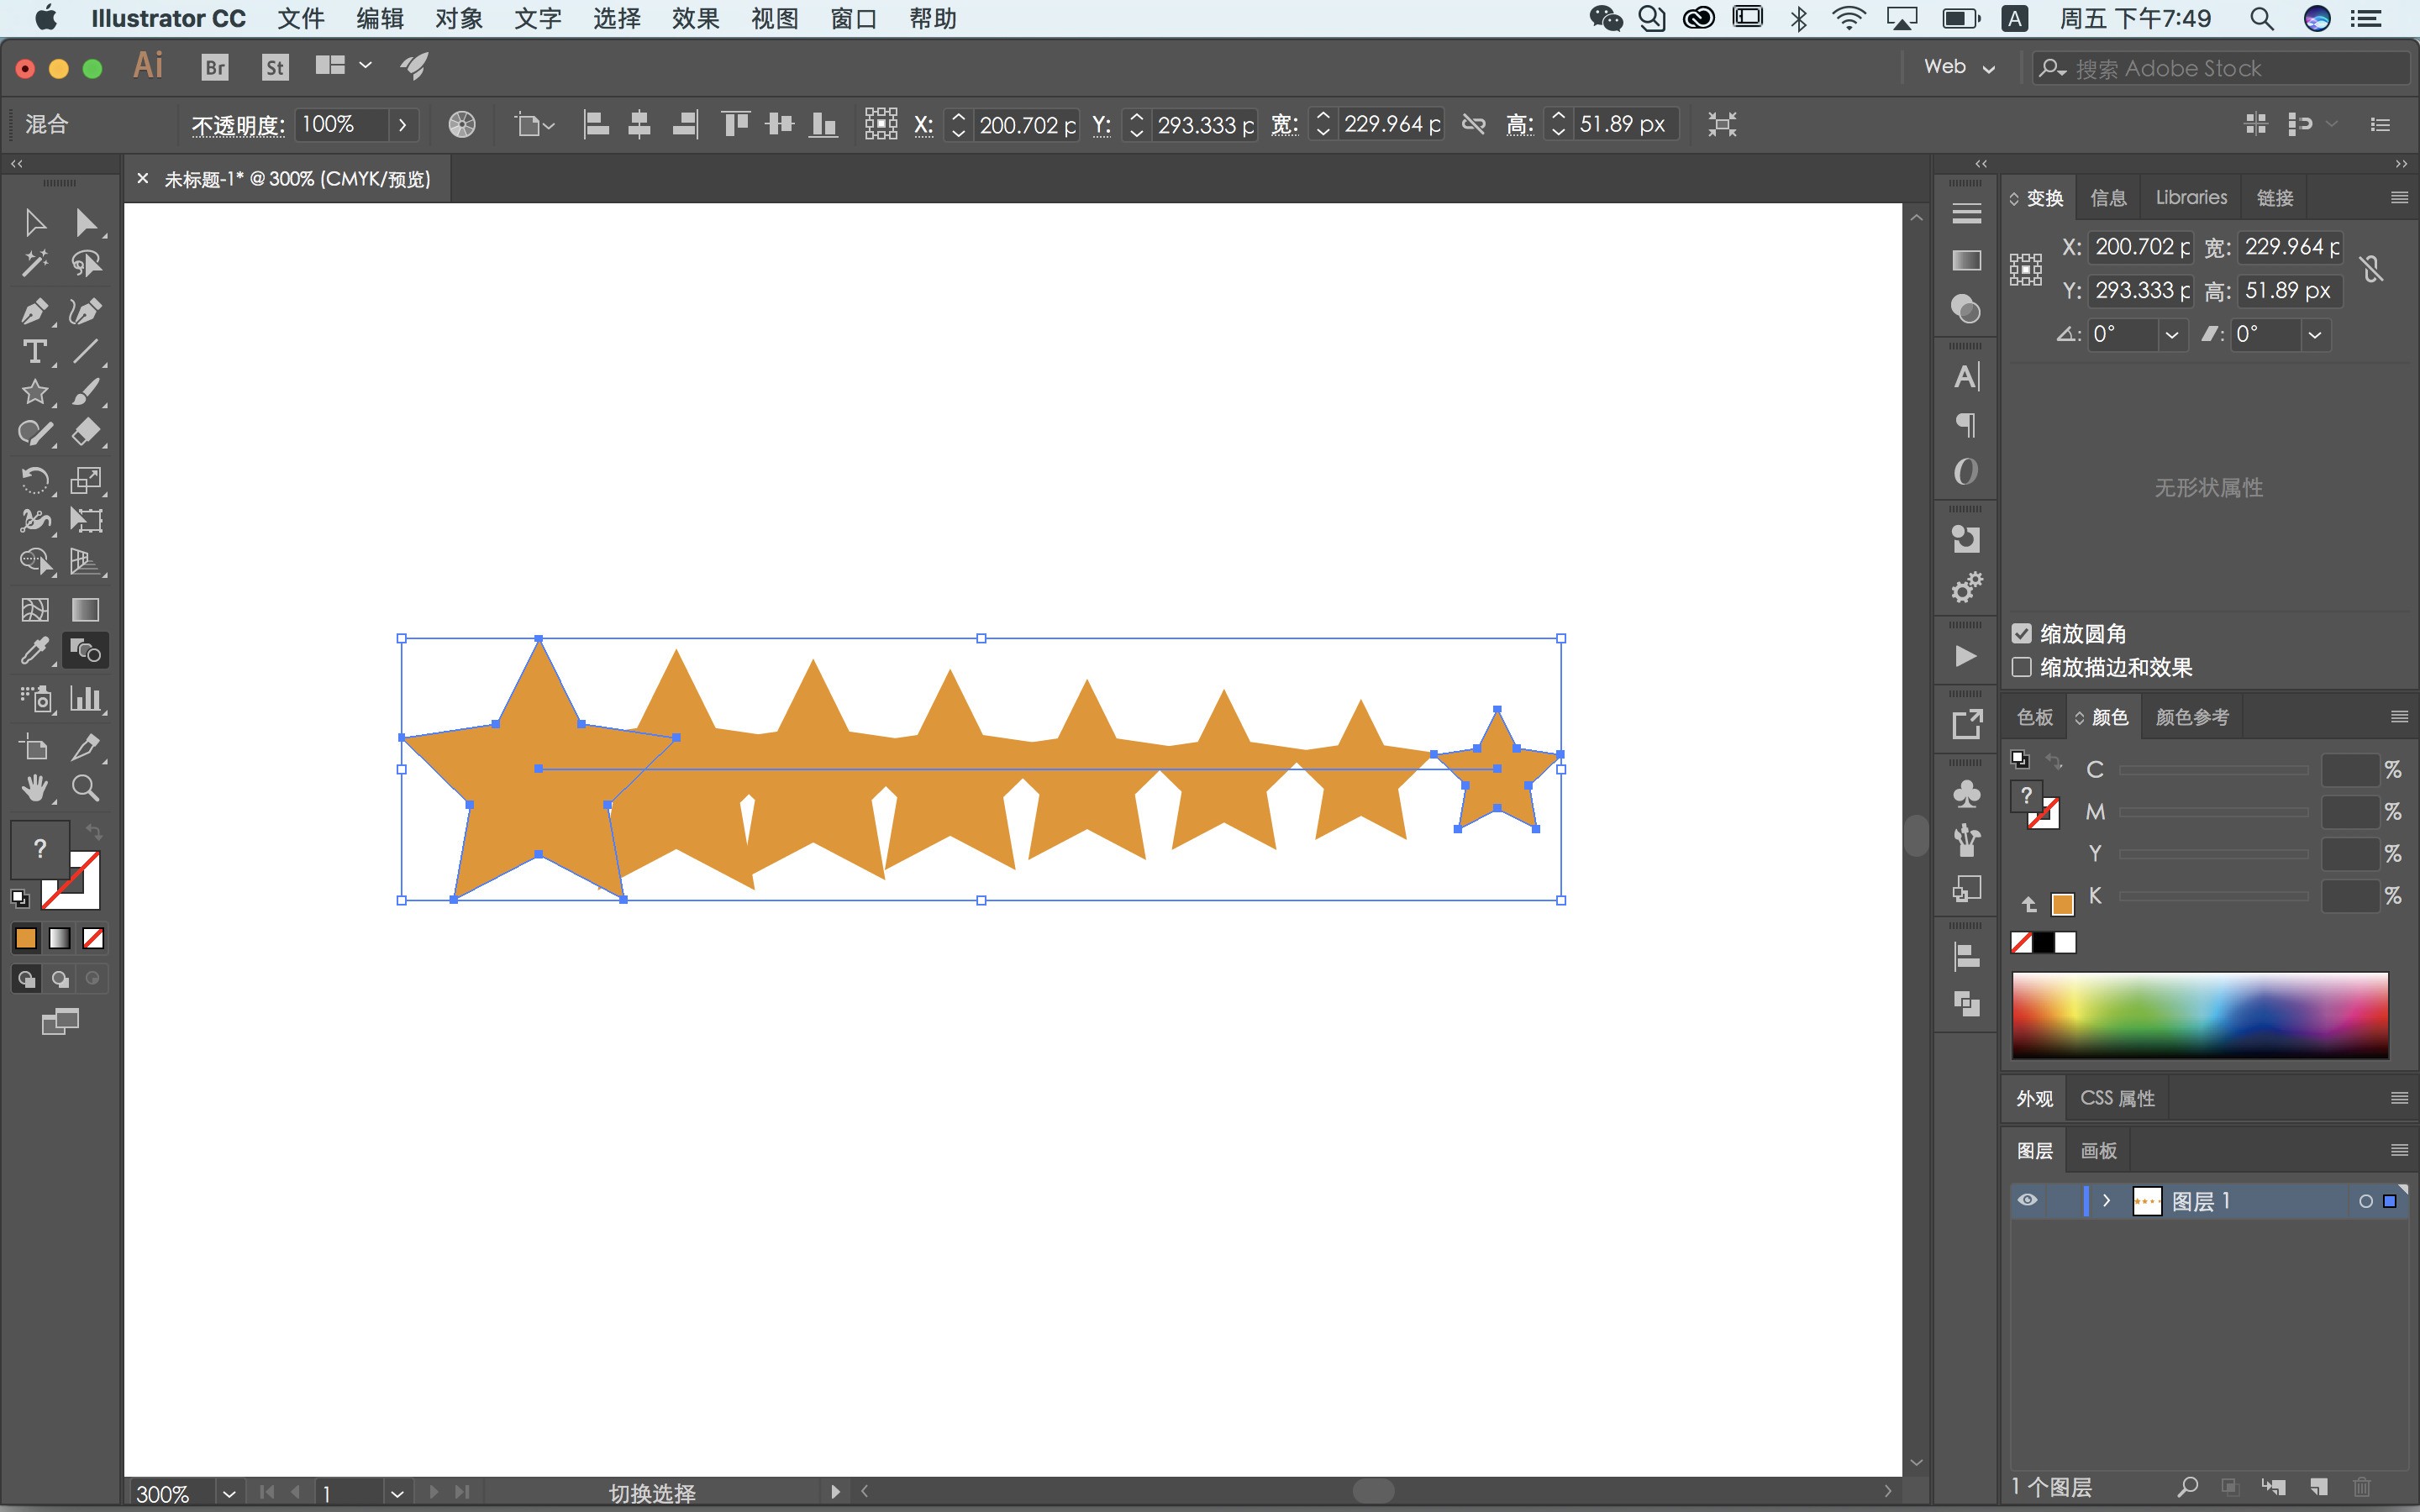This screenshot has height=1512, width=2420.
Task: Switch to the 画板 tab
Action: (x=2098, y=1151)
